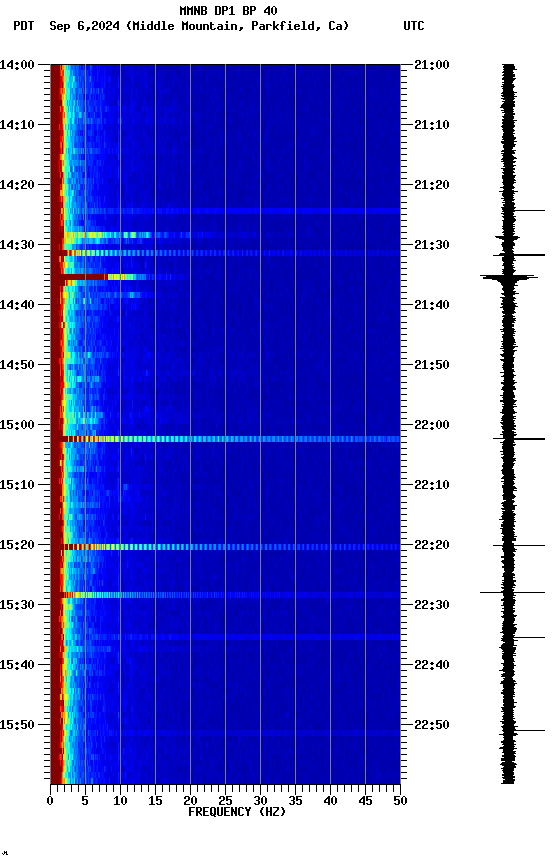Click the seismogram spike just after 22:00 UTC
This screenshot has width=552, height=864.
pyautogui.click(x=519, y=439)
